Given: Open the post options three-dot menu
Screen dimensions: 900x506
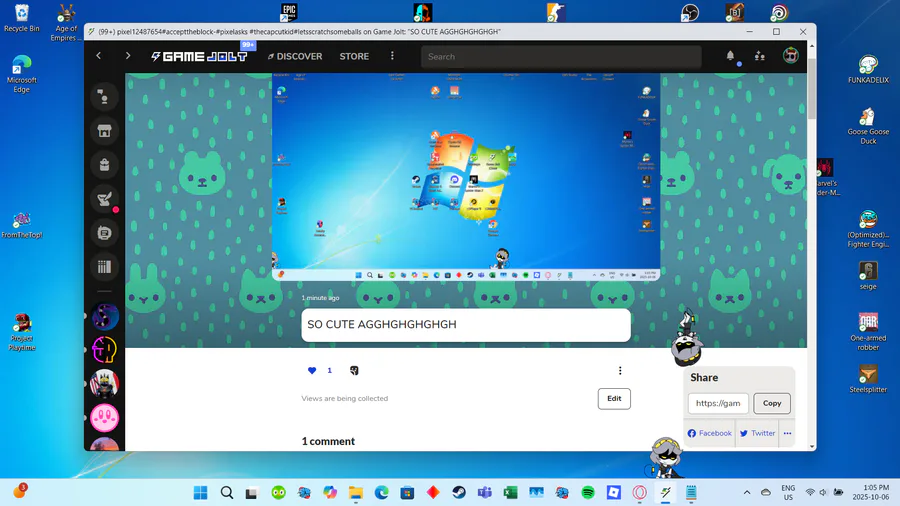Looking at the screenshot, I should point(620,371).
